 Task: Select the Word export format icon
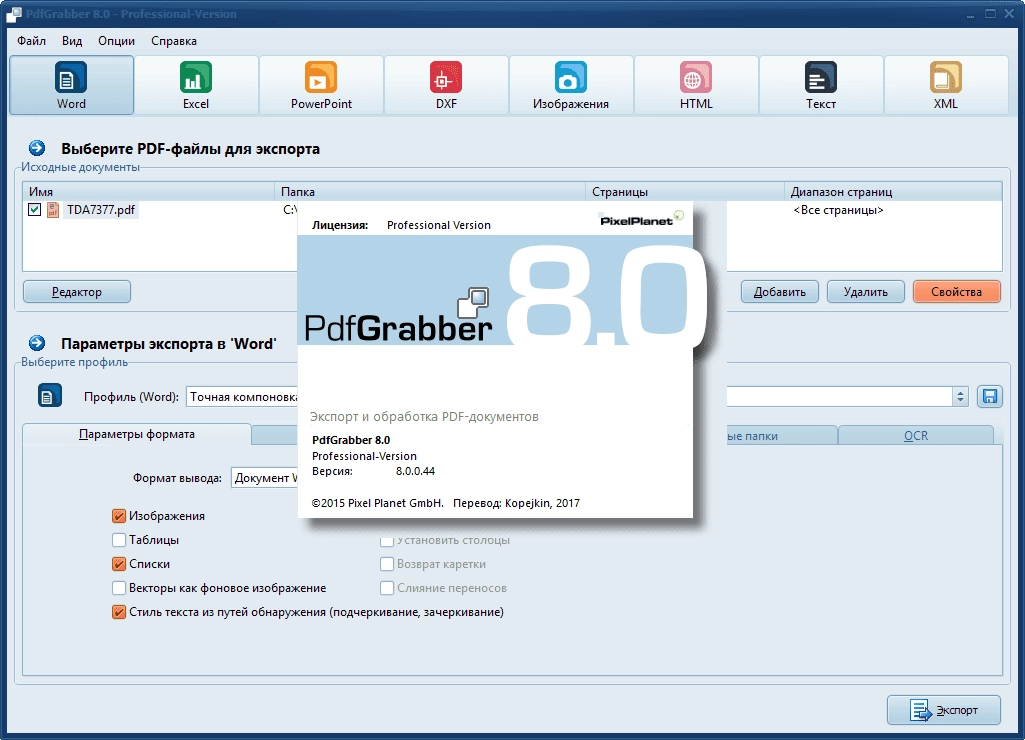[71, 85]
